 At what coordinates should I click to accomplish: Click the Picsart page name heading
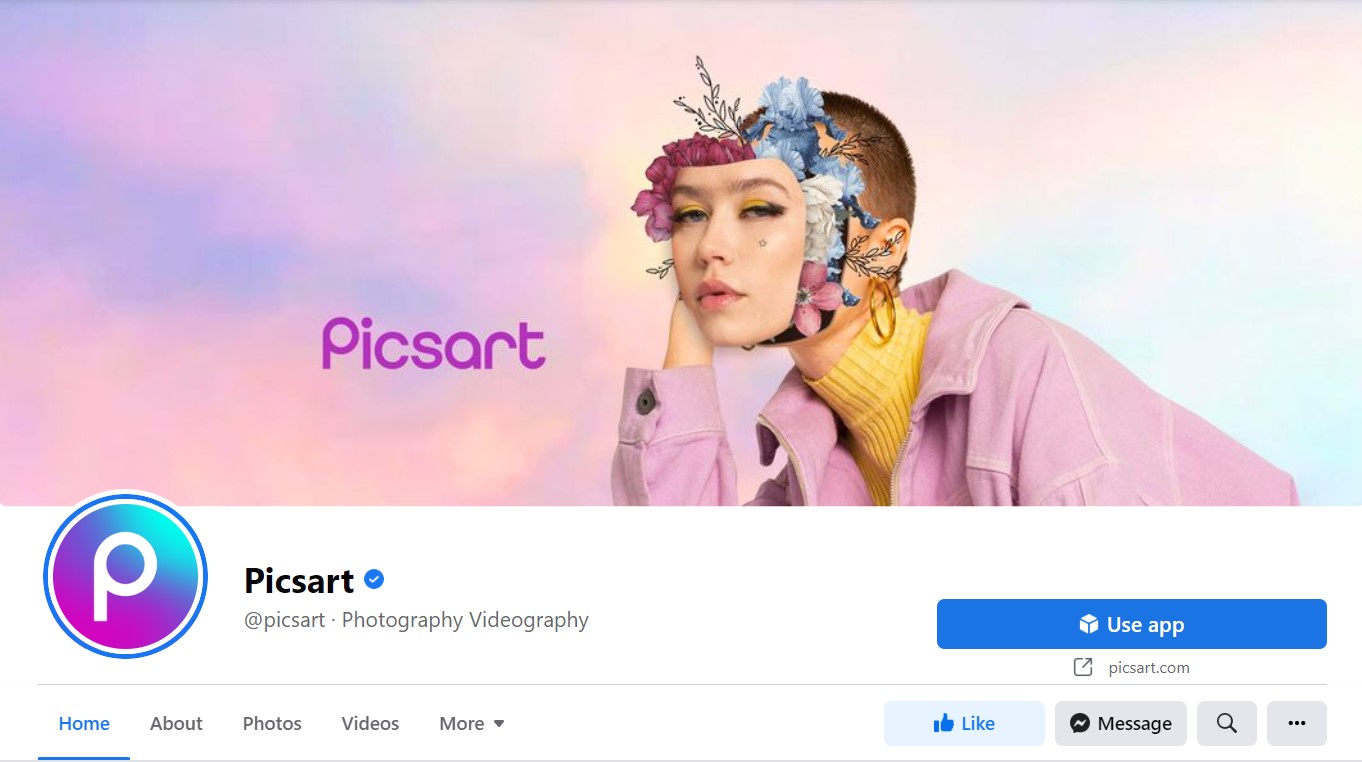(x=299, y=580)
